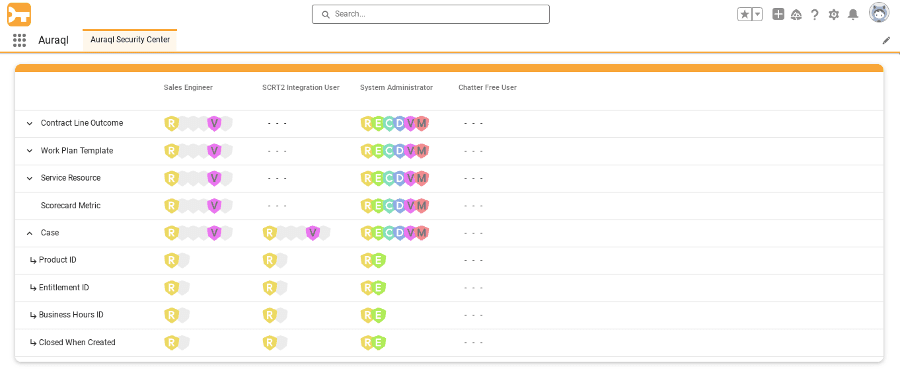Click Chatter Free User dashes on Contract Line Outcome
Screen dimensions: 900x369
pos(474,123)
